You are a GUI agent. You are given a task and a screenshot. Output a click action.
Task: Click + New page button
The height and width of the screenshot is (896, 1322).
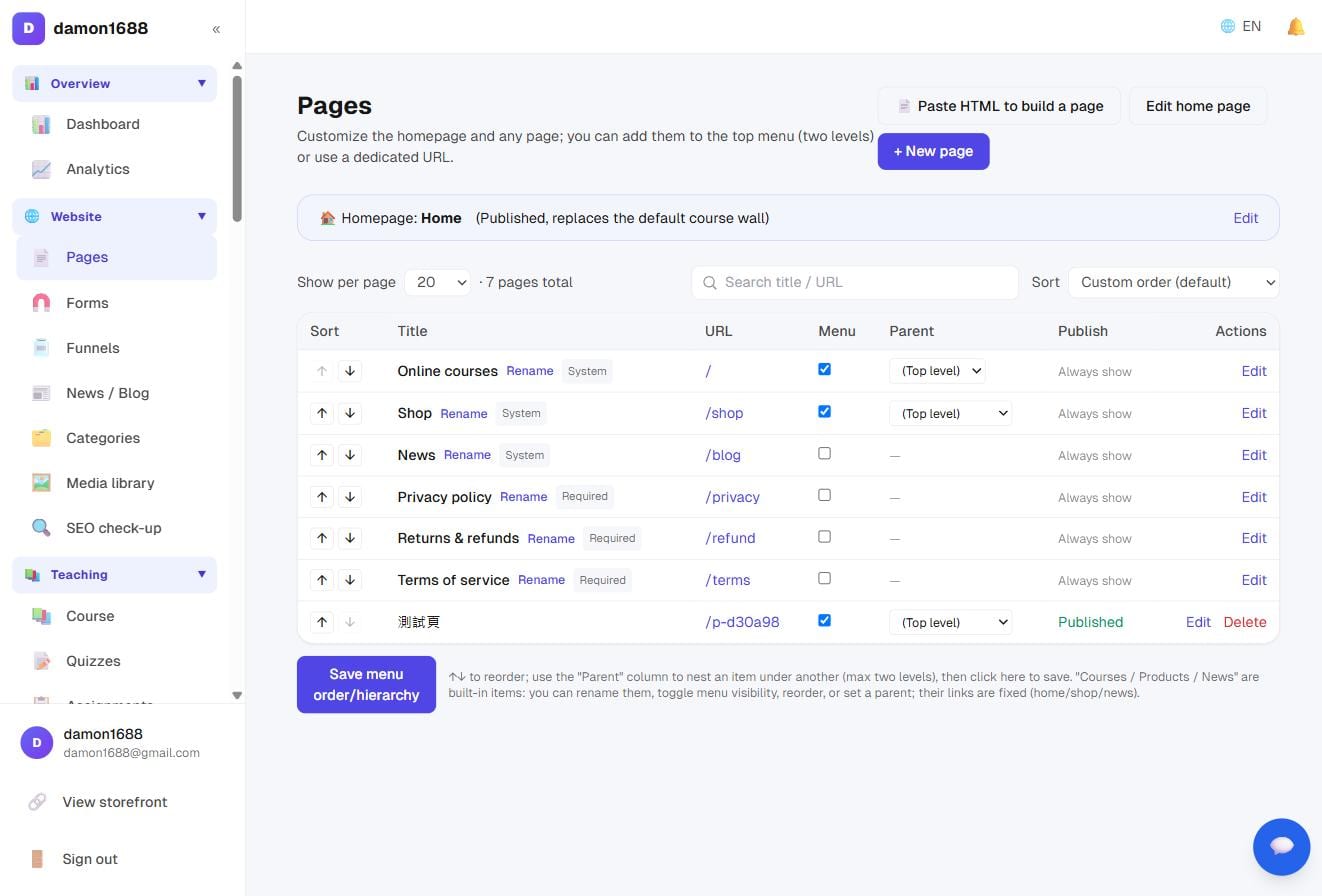pyautogui.click(x=933, y=151)
